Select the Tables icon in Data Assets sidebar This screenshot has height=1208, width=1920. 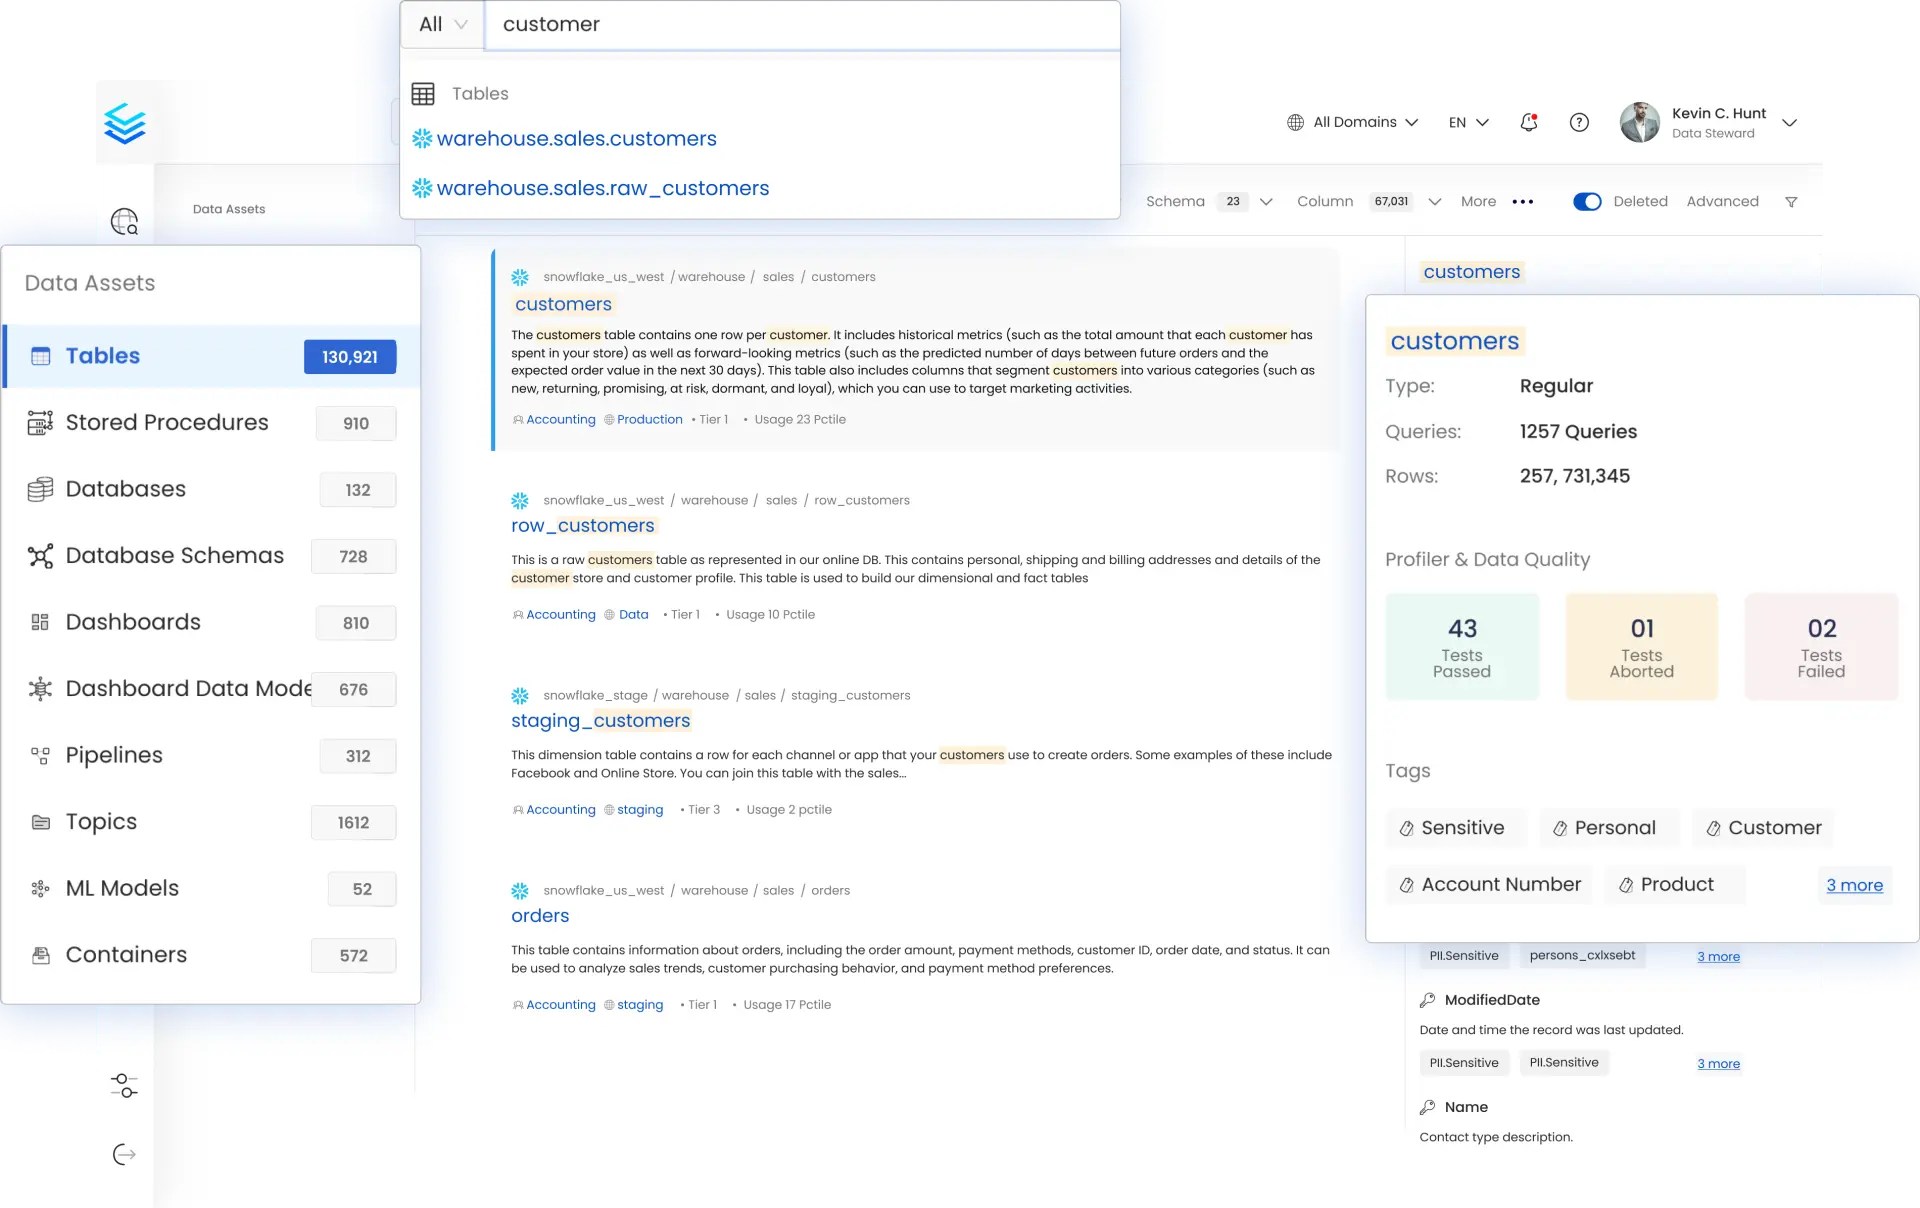(41, 356)
